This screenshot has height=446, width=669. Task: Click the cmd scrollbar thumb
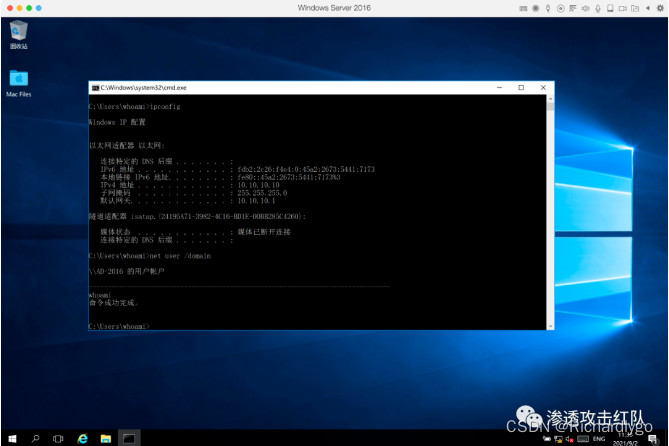click(x=550, y=106)
